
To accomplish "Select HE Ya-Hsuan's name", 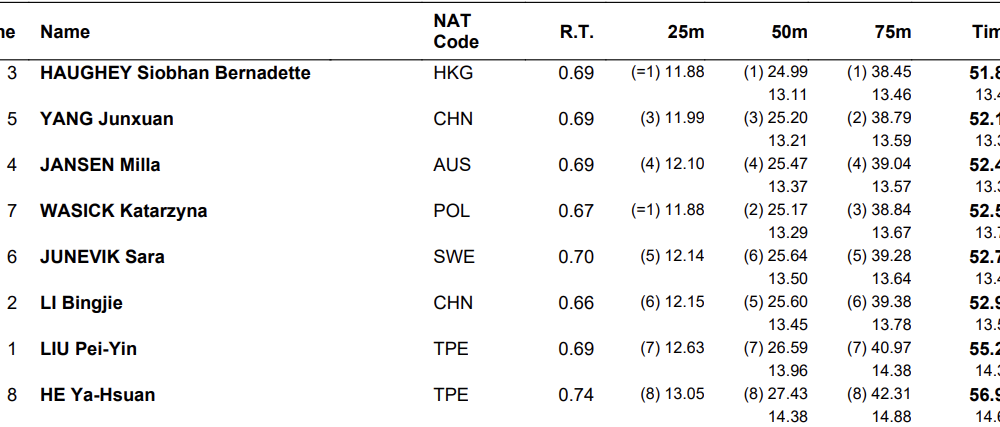I will 97,395.
